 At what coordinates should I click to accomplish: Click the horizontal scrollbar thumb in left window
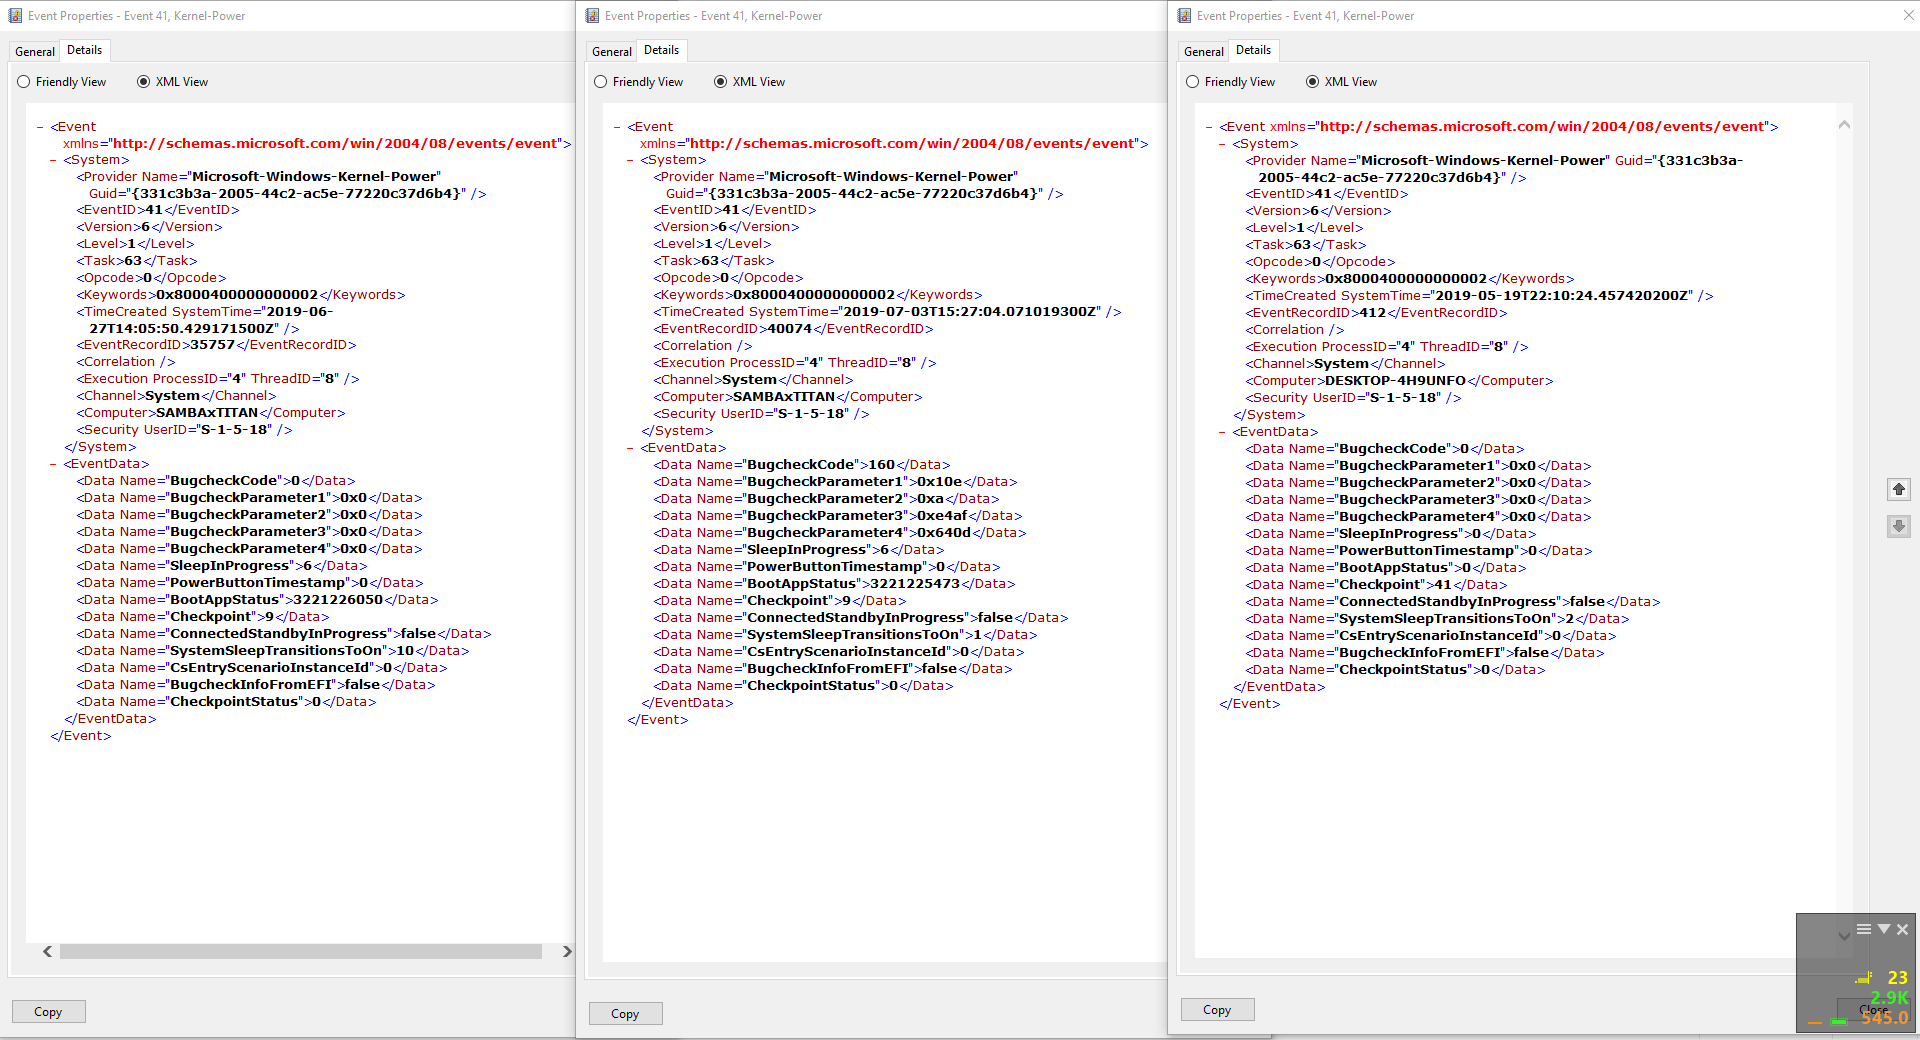pos(300,951)
